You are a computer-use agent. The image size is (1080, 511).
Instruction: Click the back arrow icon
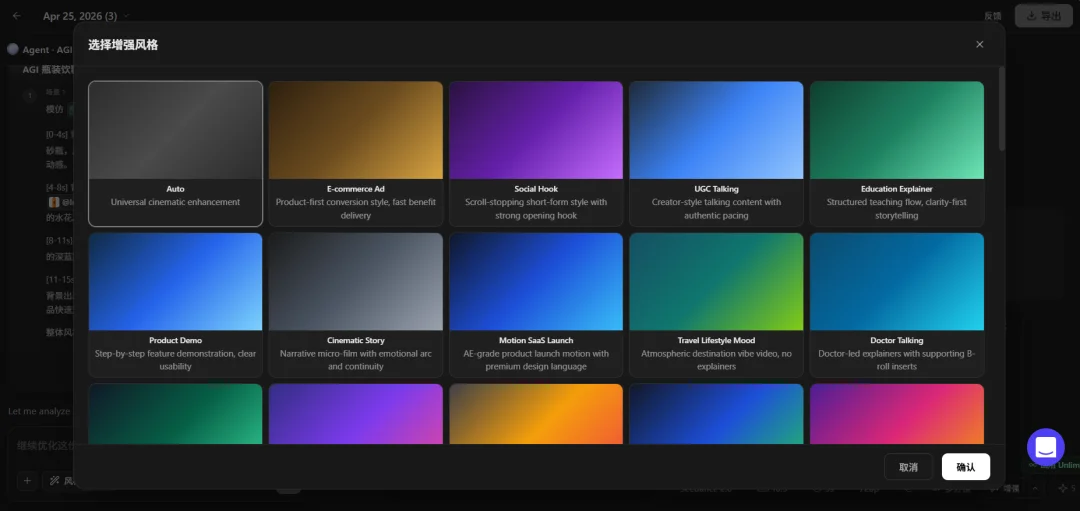click(16, 16)
